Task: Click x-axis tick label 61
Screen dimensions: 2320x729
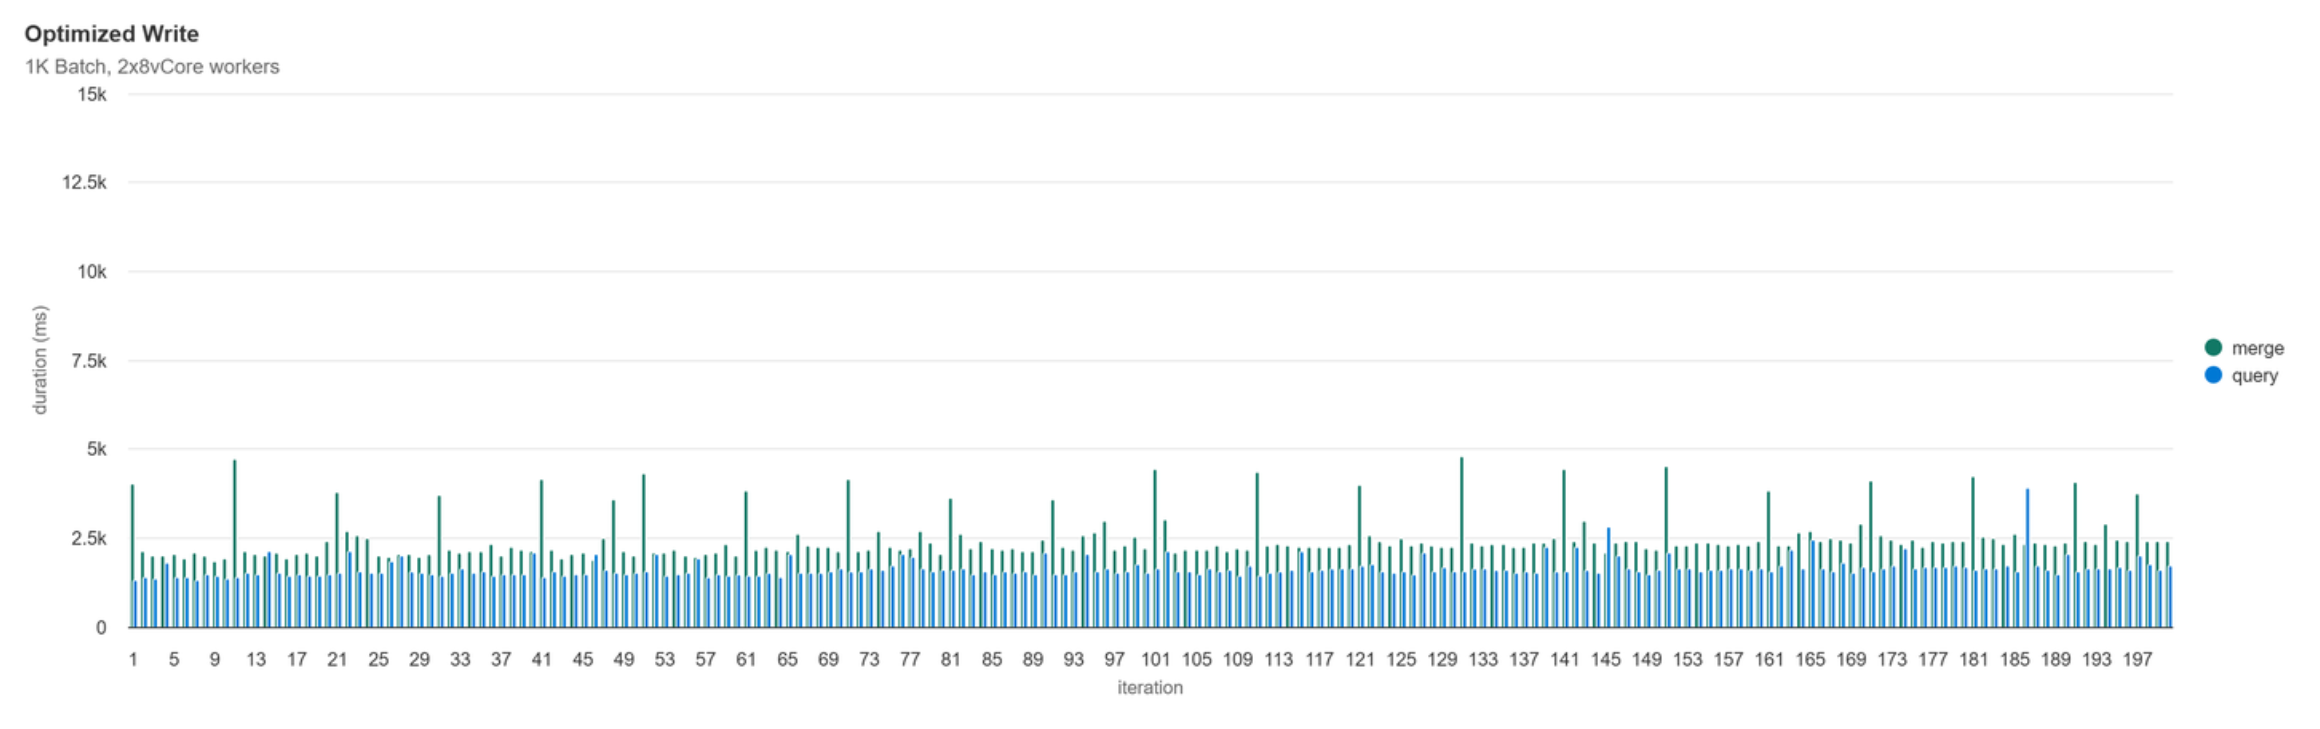Action: point(746,660)
